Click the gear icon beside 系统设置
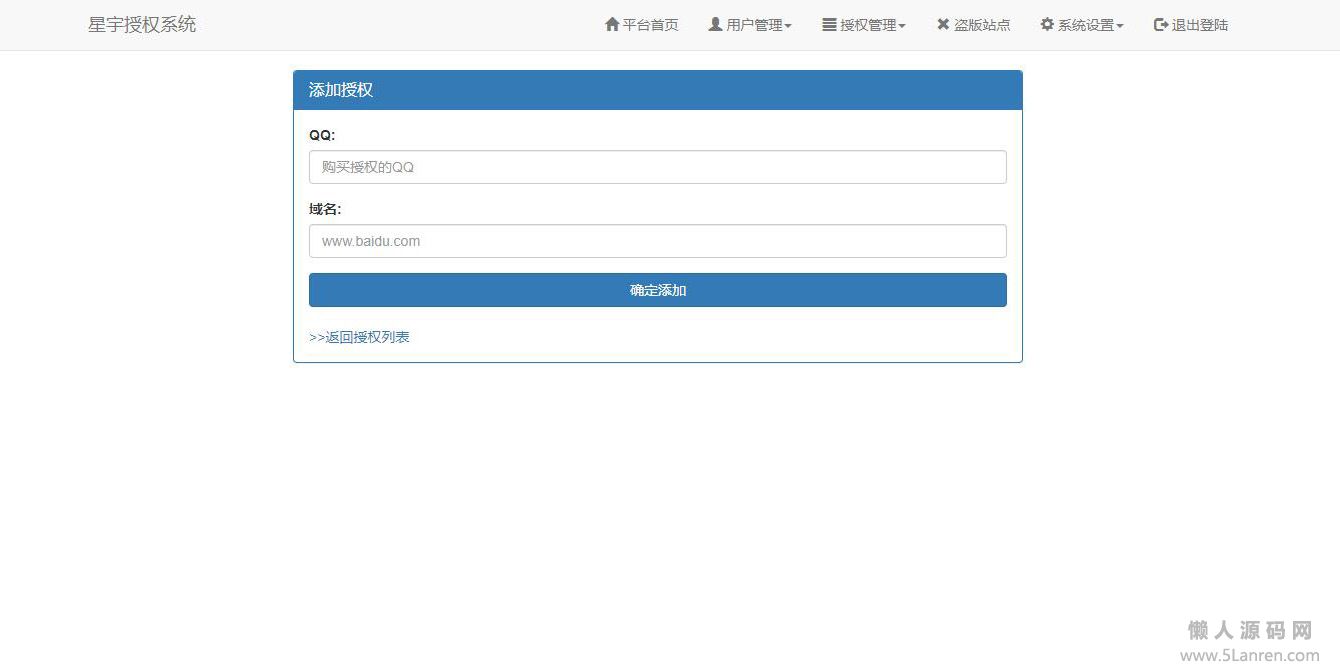Screen dimensions: 1340x670 [1047, 25]
